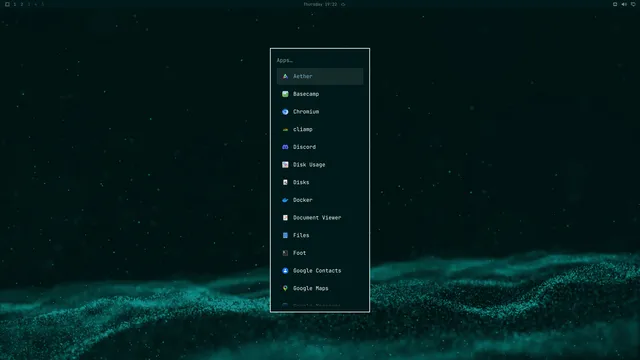
Task: Open the cliamp entry
Action: pyautogui.click(x=320, y=129)
